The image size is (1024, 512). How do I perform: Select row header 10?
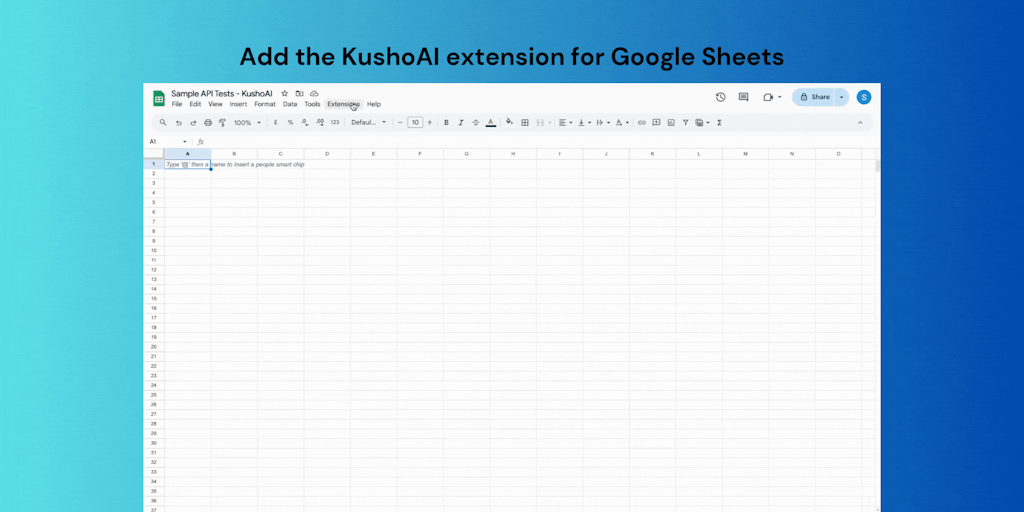click(x=153, y=251)
